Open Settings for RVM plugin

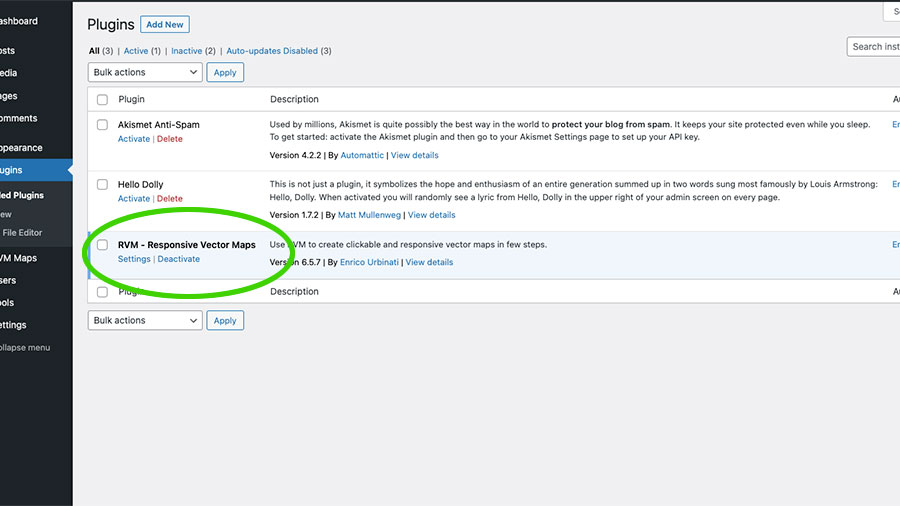tap(134, 259)
